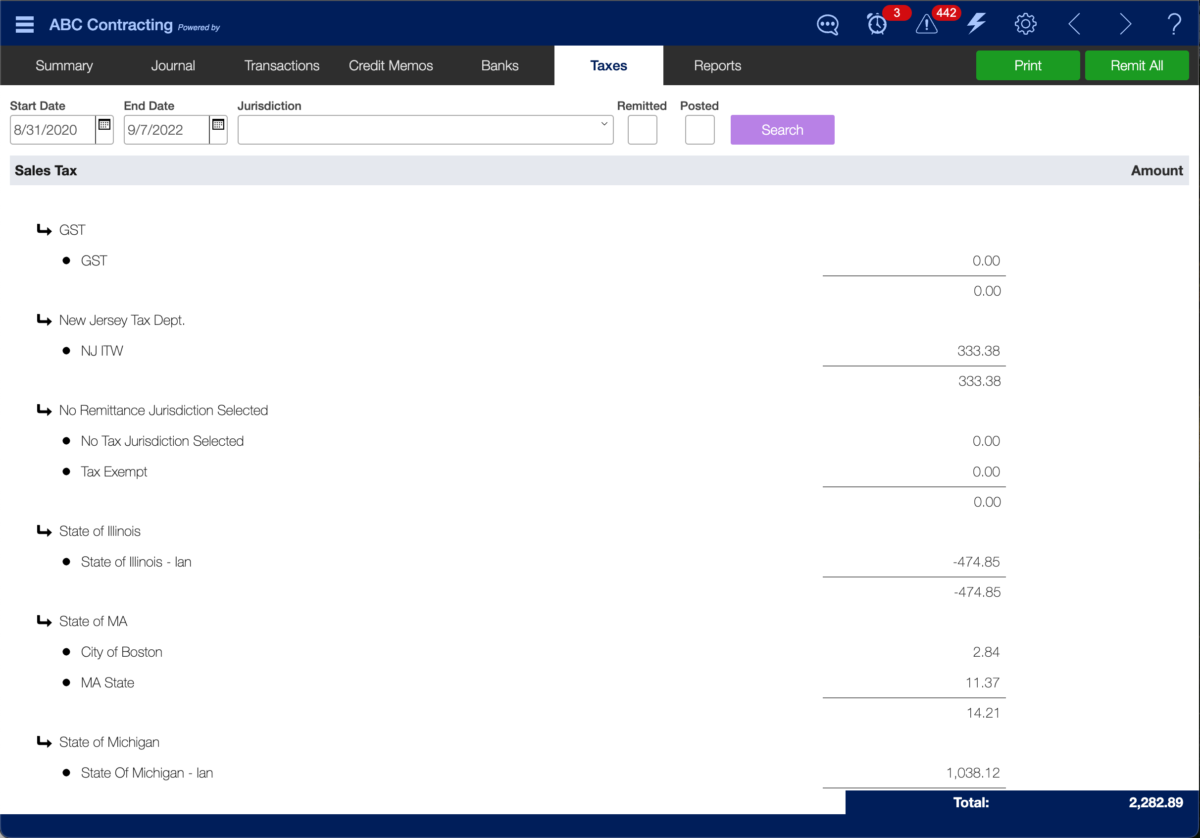Switch to the Reports tab
The width and height of the screenshot is (1200, 838).
(x=717, y=66)
